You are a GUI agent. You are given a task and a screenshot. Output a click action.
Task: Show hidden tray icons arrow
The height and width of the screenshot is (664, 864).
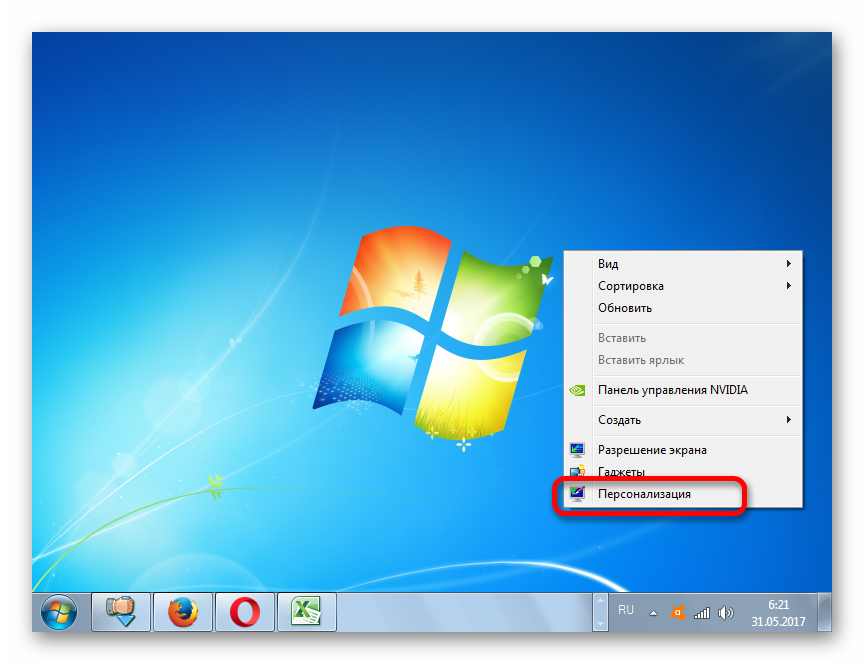click(653, 612)
